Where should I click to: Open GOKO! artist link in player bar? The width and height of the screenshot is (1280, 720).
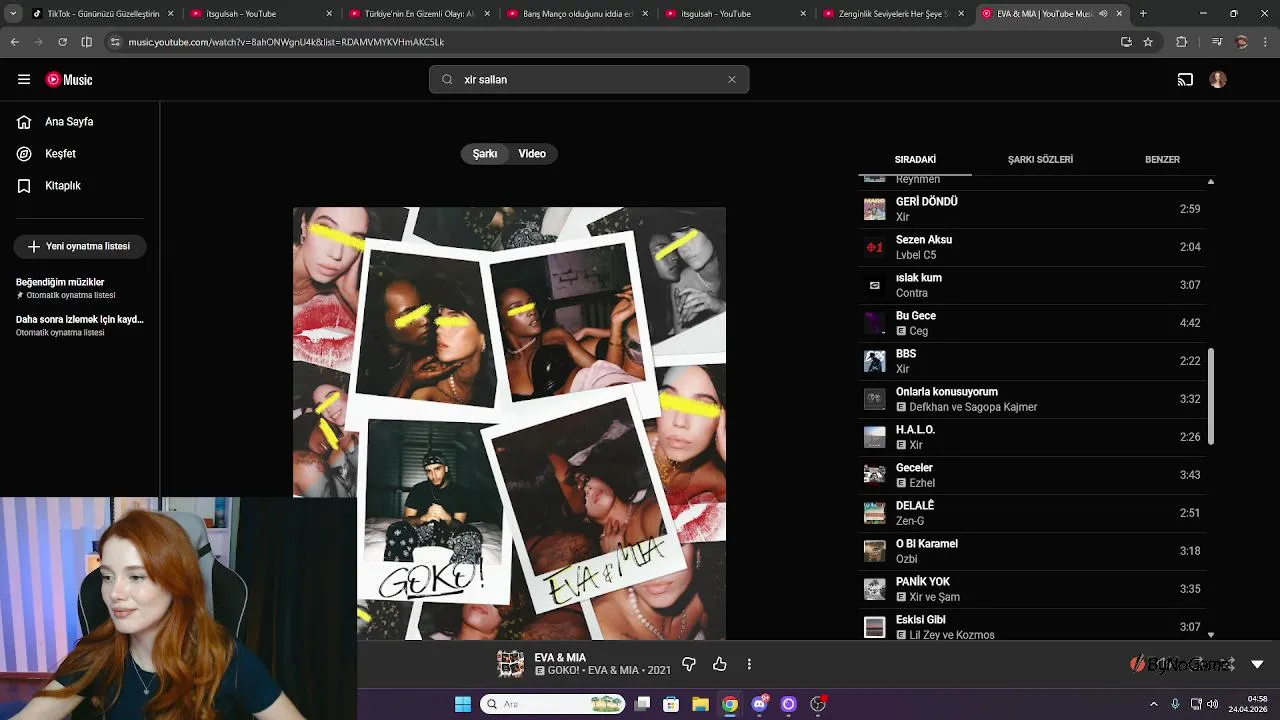click(x=565, y=671)
